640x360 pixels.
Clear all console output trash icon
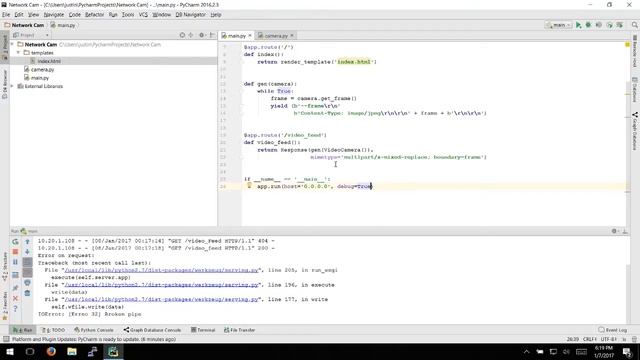(27, 293)
